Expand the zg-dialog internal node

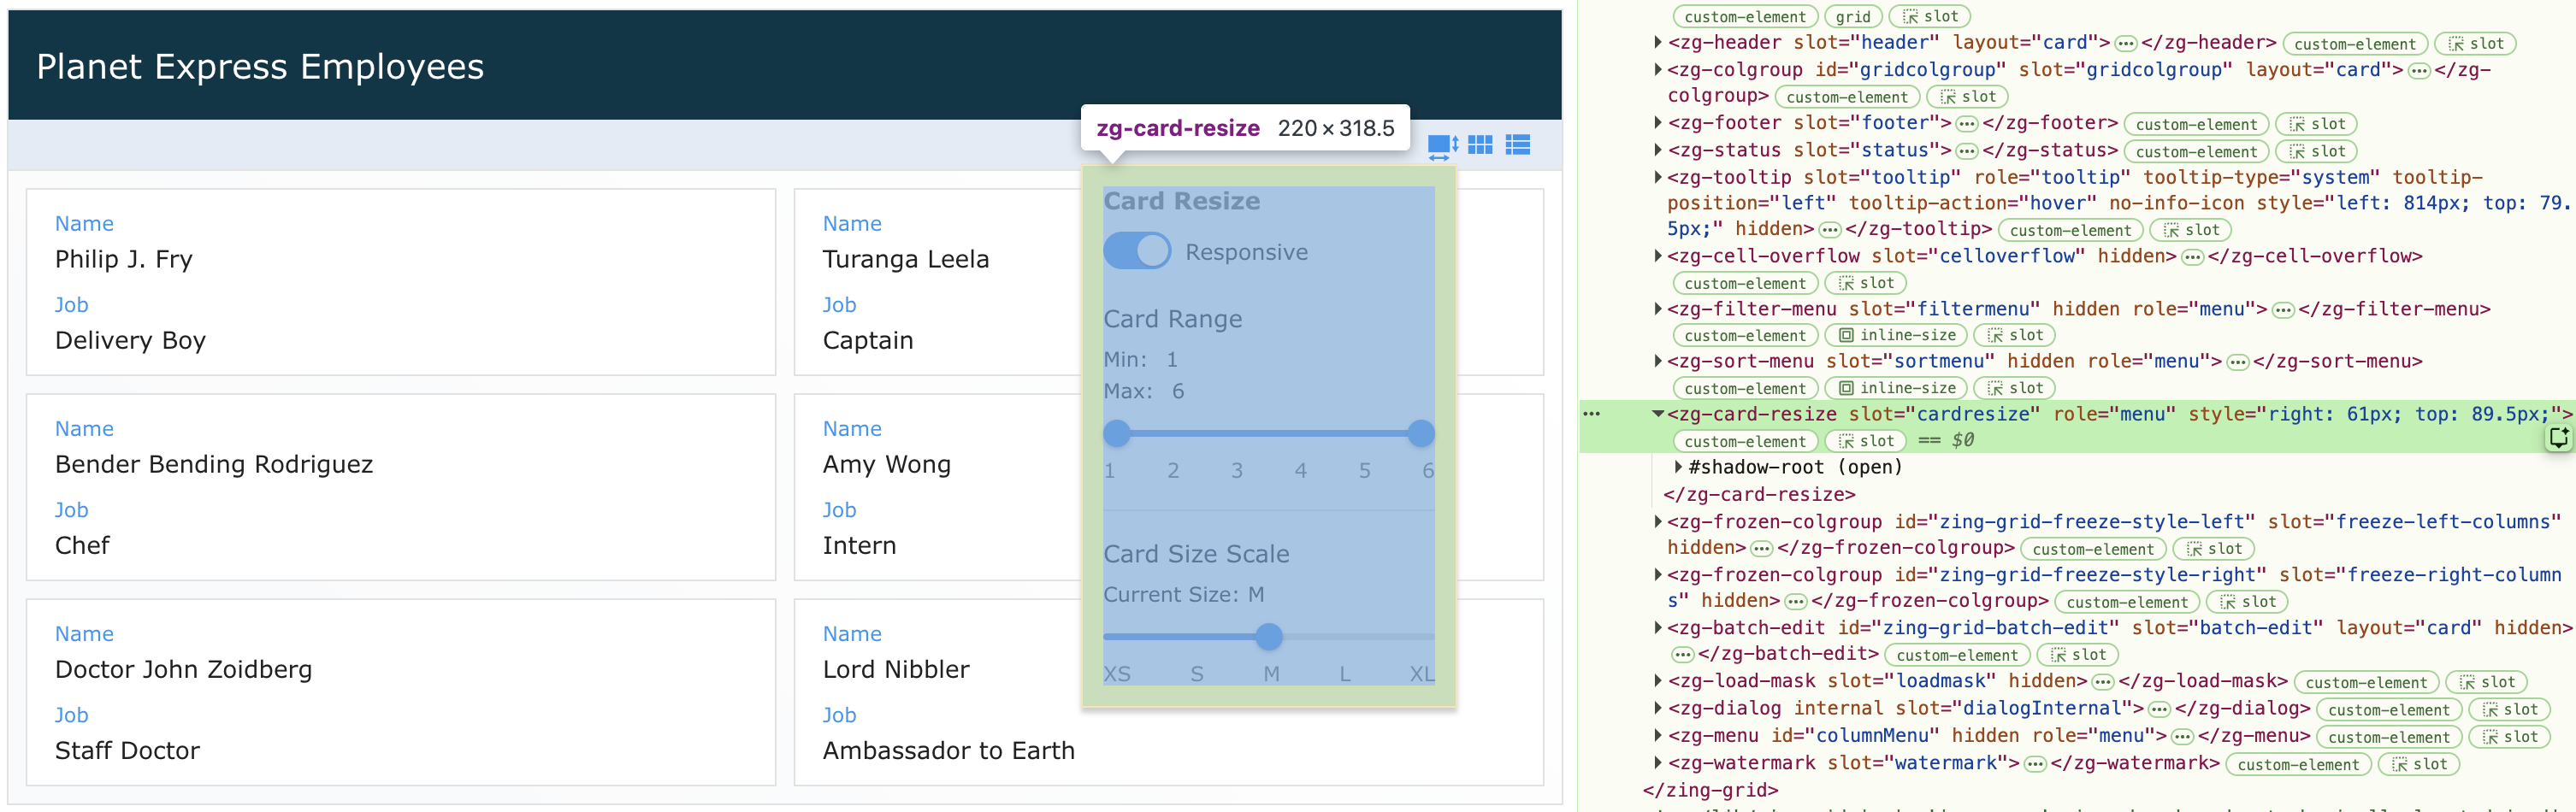(1657, 708)
